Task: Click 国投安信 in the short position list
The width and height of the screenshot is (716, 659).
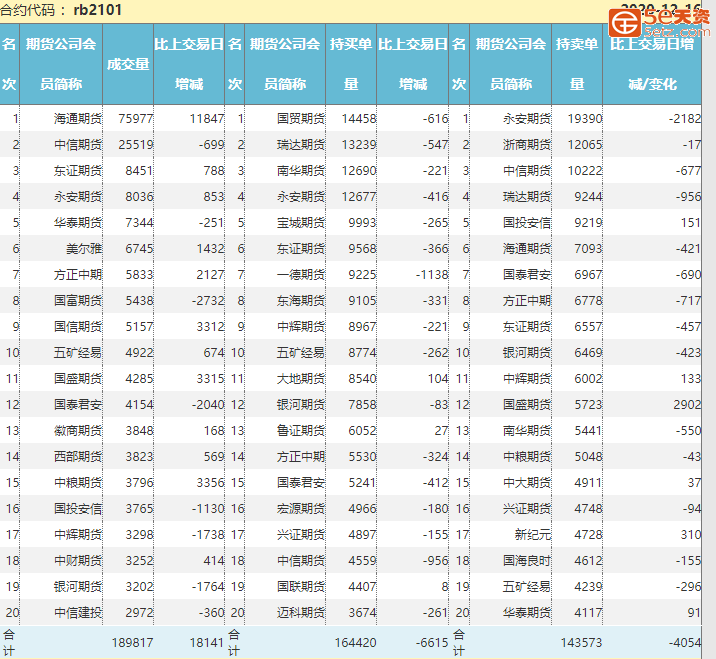Action: pos(527,223)
